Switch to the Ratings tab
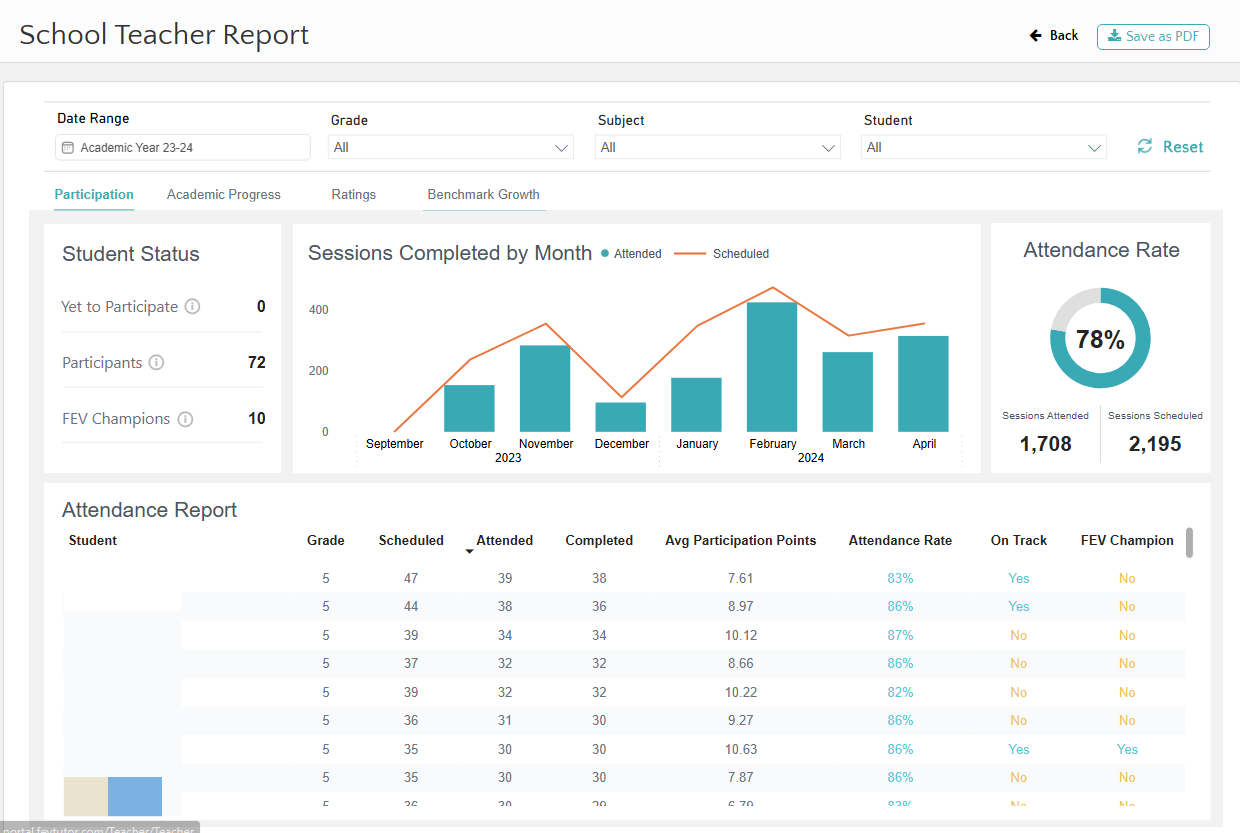 tap(354, 194)
